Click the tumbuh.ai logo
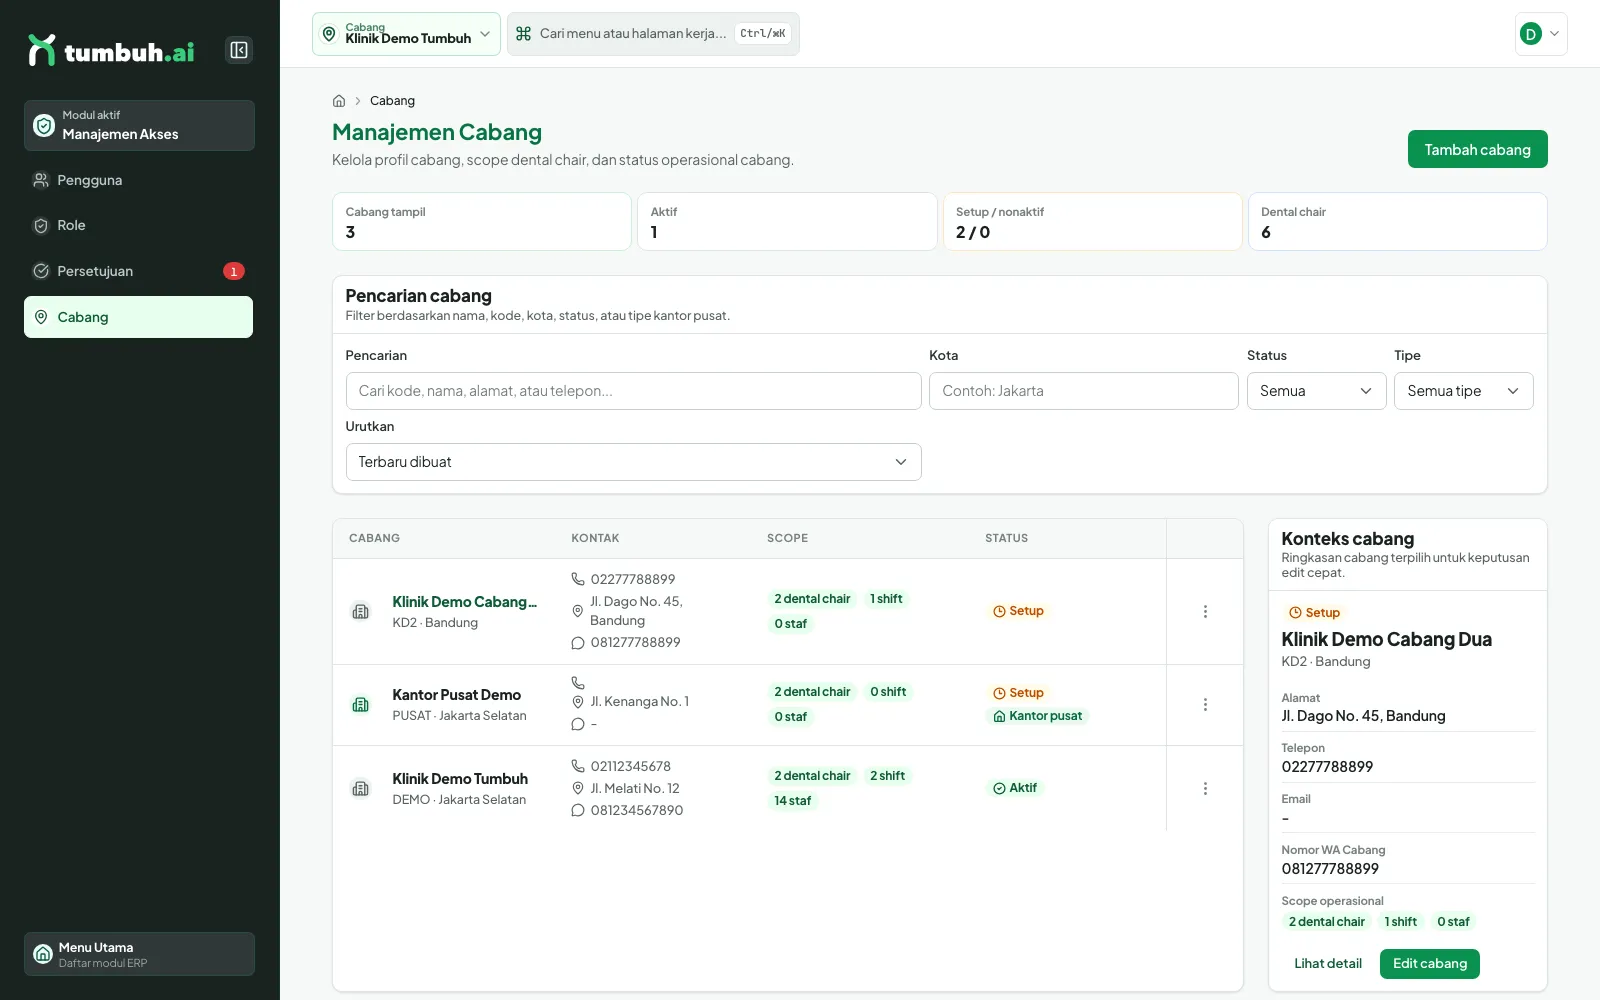The height and width of the screenshot is (1000, 1600). 111,50
